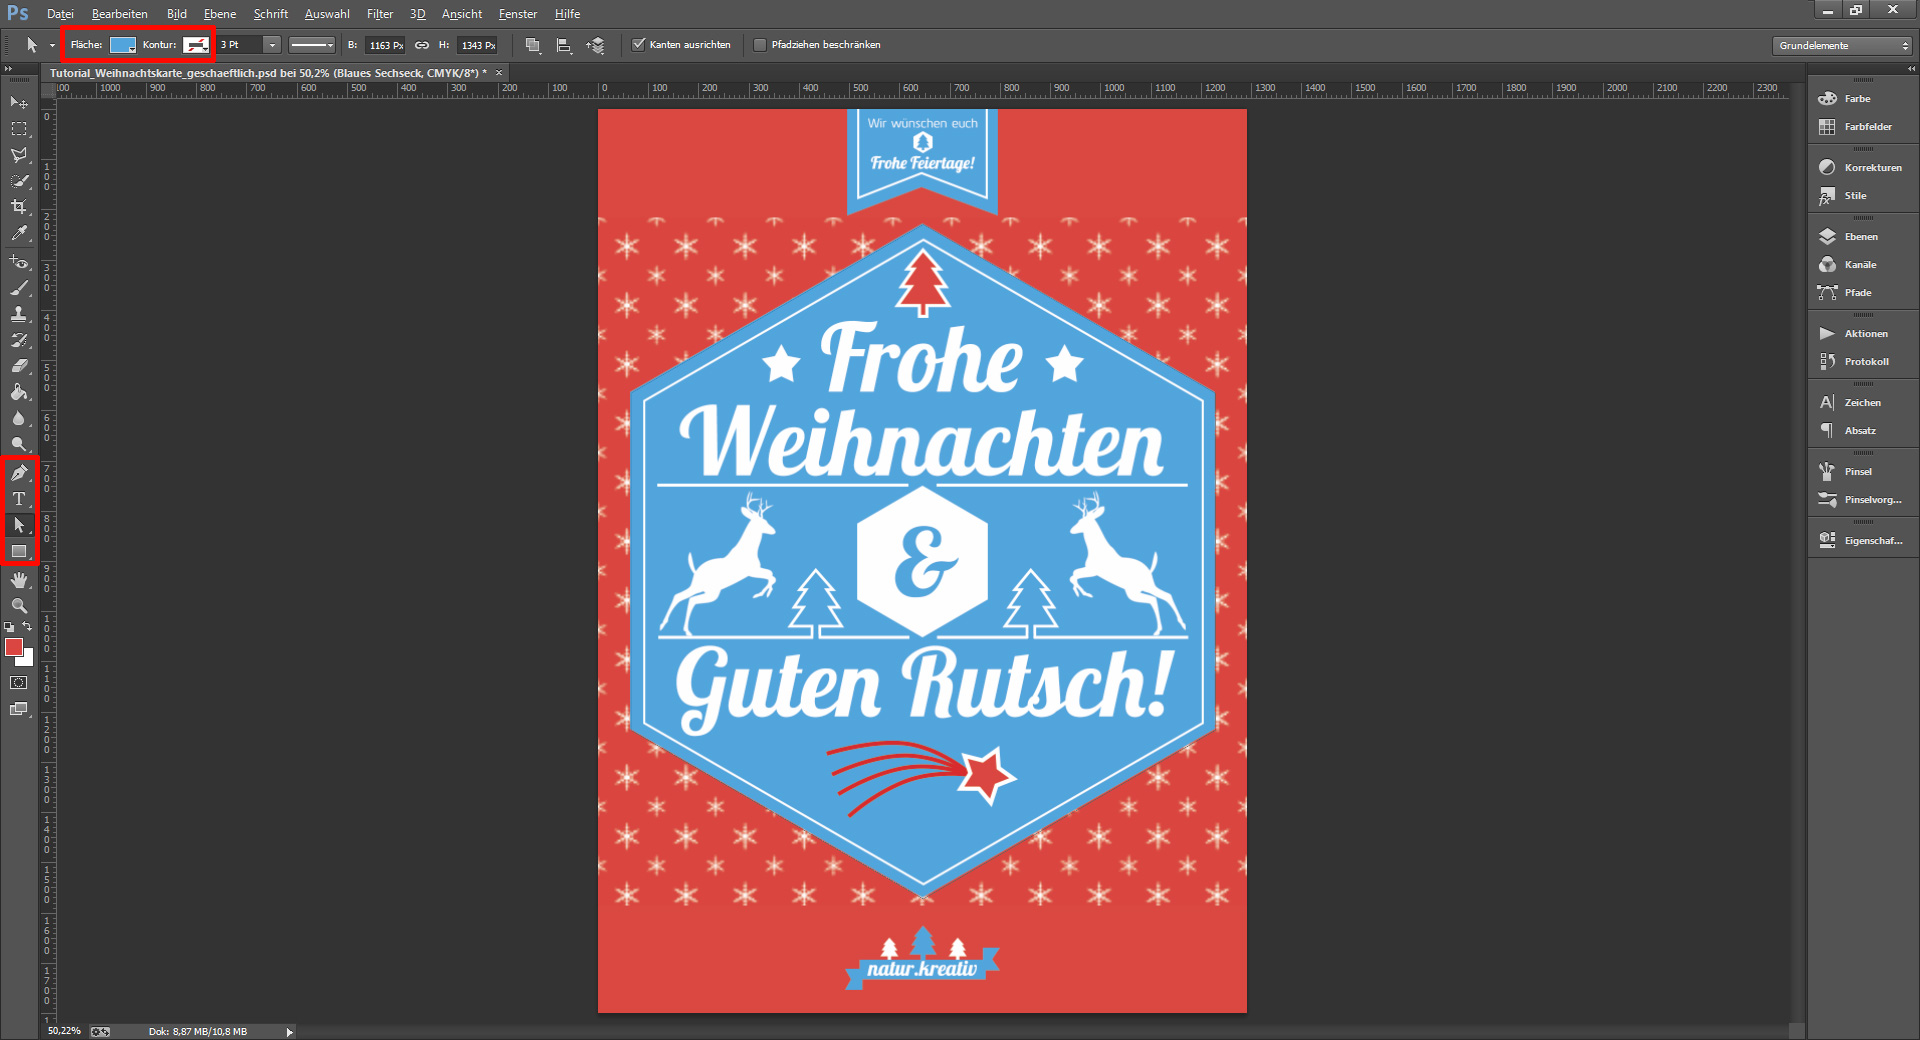Select the Lasso tool
Screen dimensions: 1920x1040
coord(17,155)
